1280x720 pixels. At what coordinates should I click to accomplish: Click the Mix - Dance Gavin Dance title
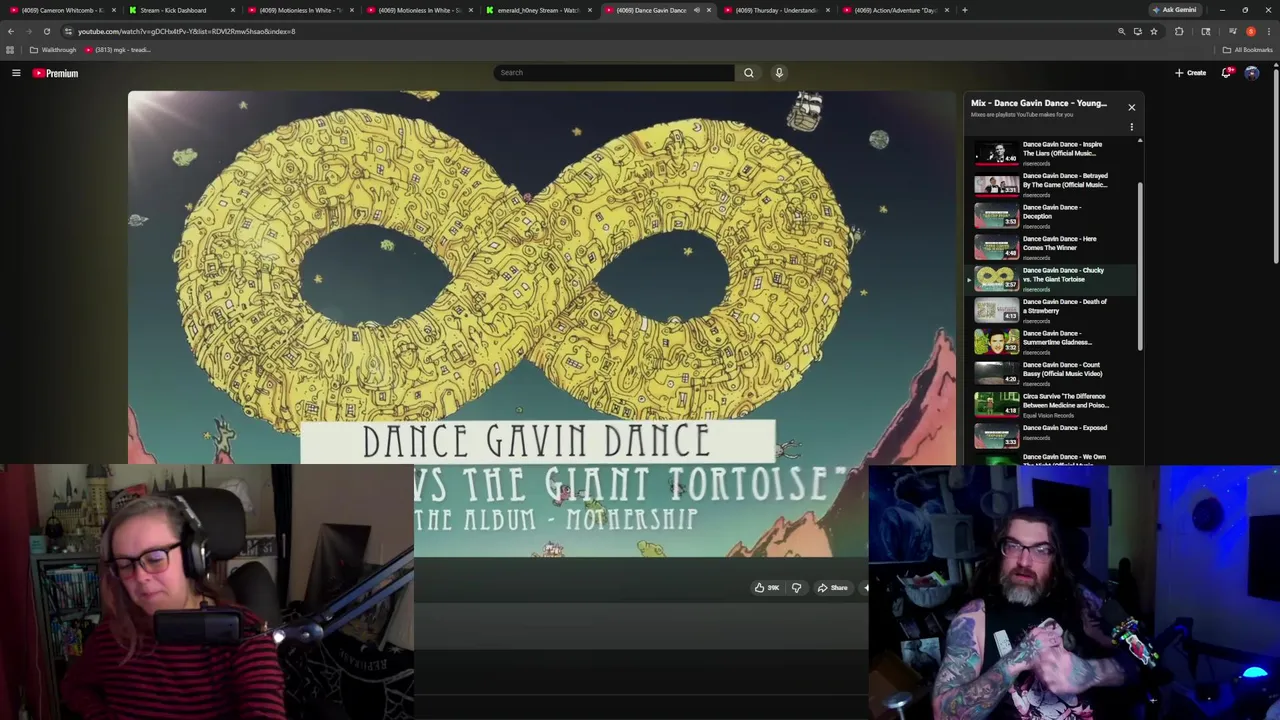[x=1039, y=103]
